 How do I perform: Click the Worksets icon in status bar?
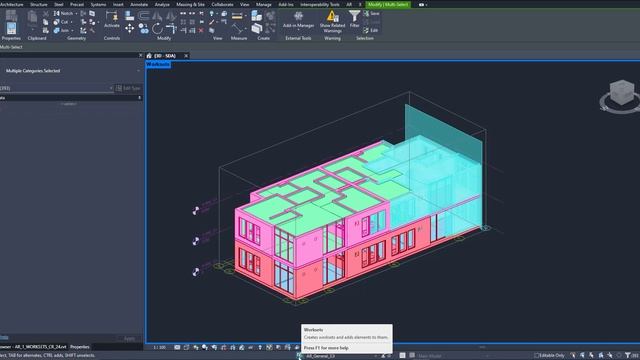[x=299, y=356]
